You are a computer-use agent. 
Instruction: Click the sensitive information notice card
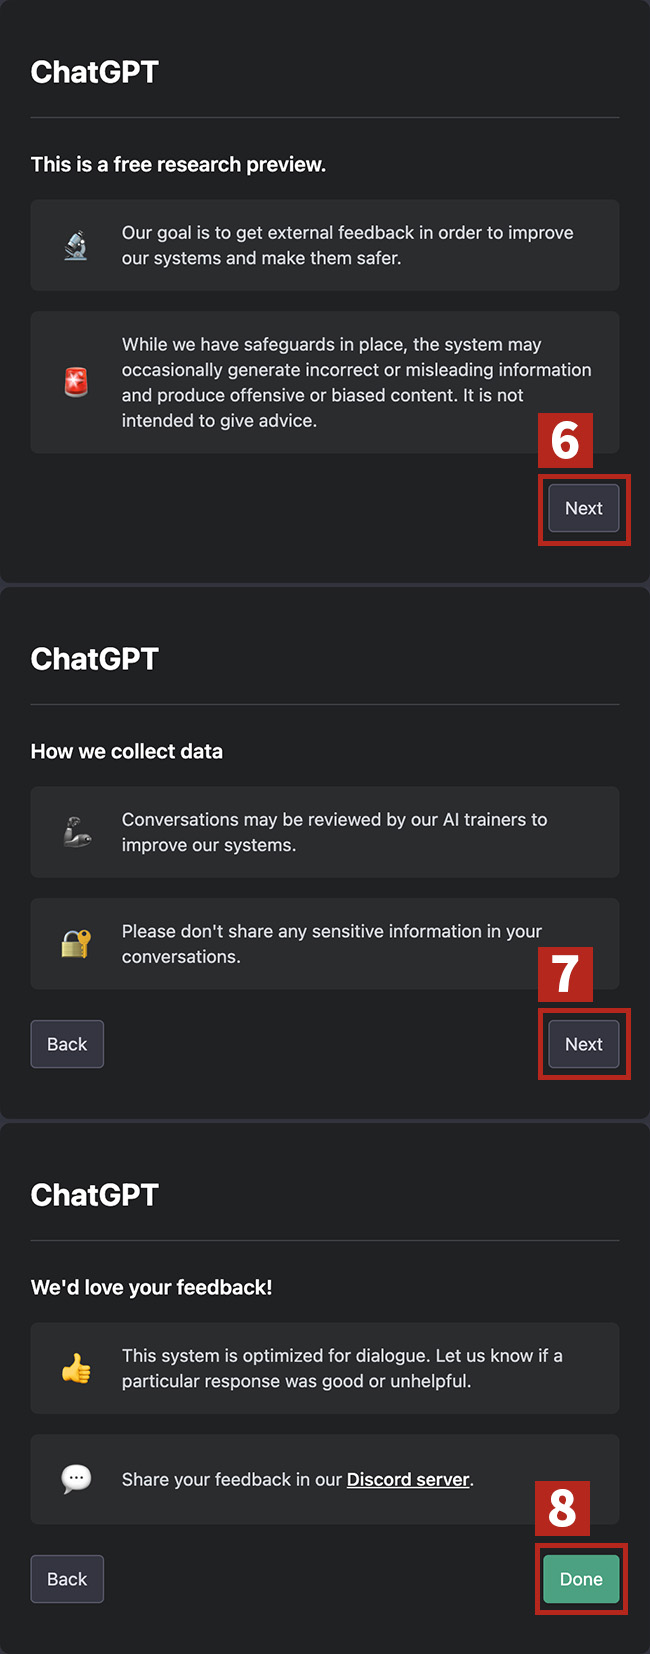click(x=330, y=944)
